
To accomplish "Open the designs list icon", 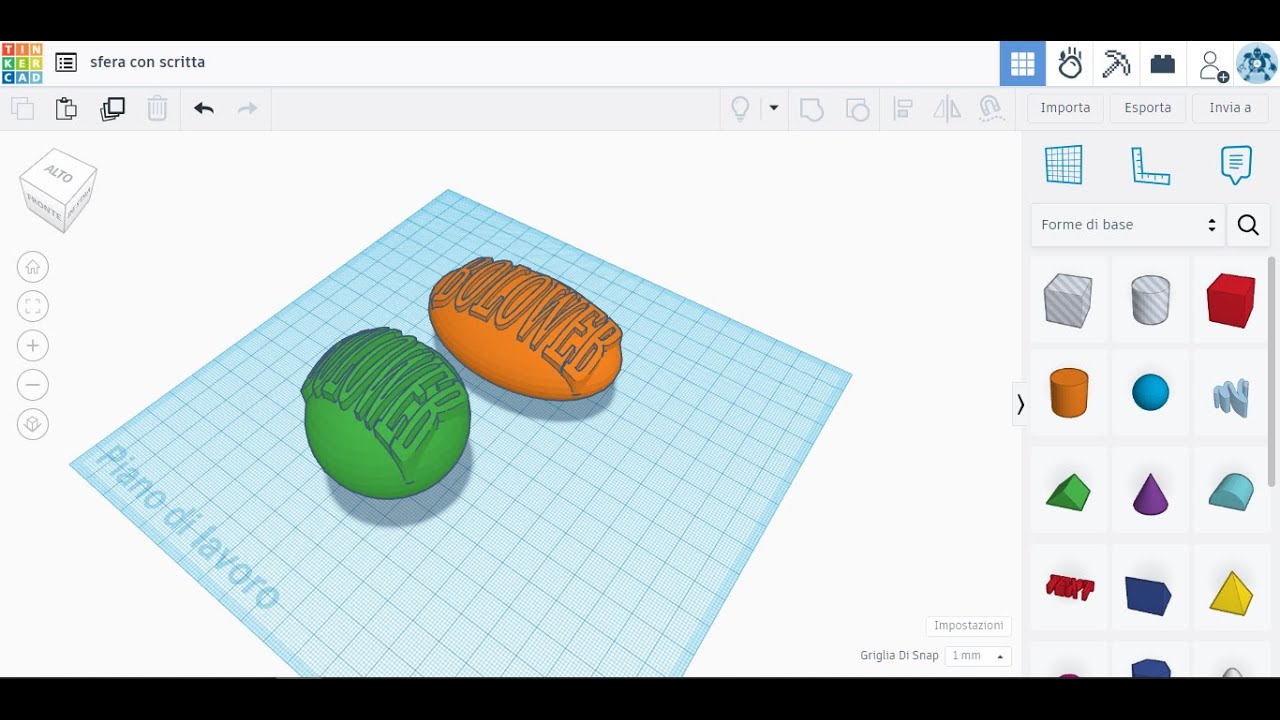I will point(66,62).
